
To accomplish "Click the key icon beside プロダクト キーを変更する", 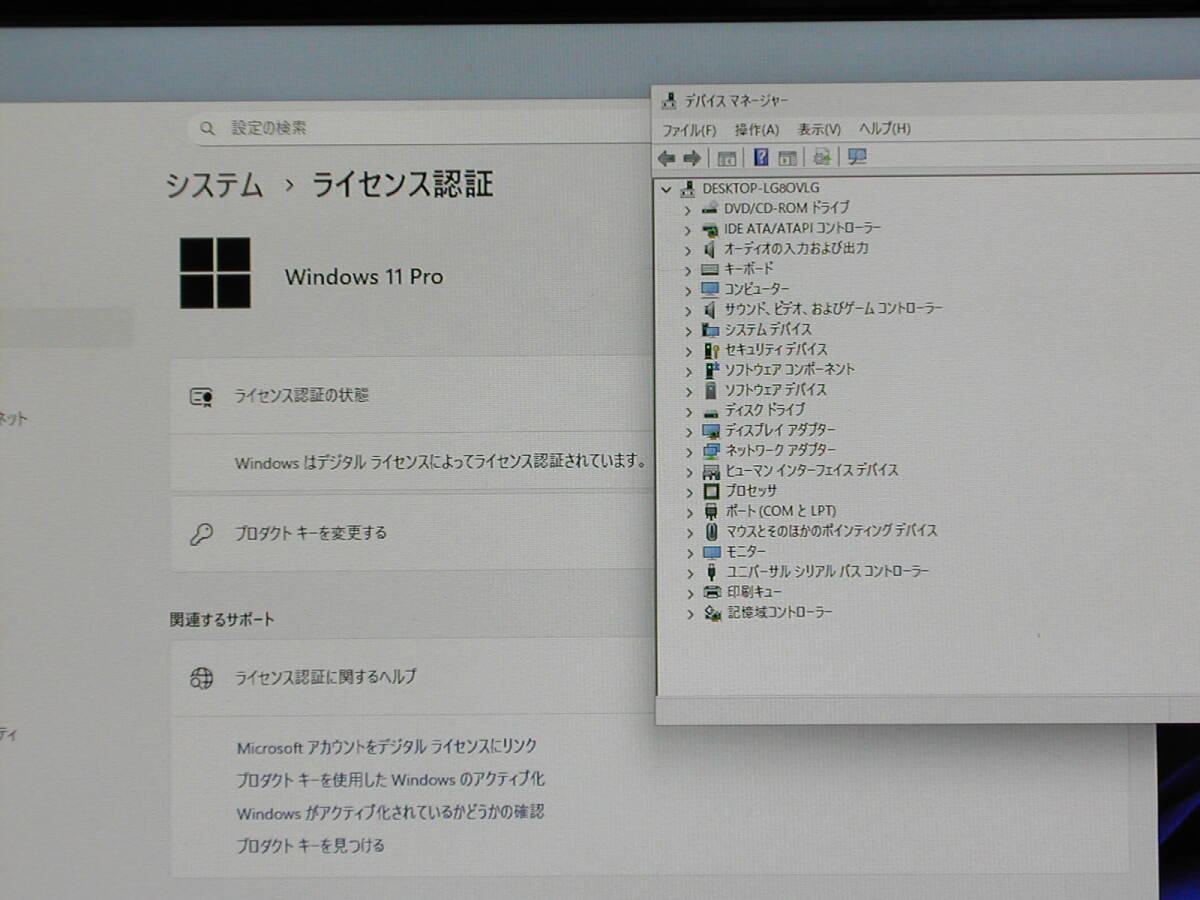I will pyautogui.click(x=201, y=534).
